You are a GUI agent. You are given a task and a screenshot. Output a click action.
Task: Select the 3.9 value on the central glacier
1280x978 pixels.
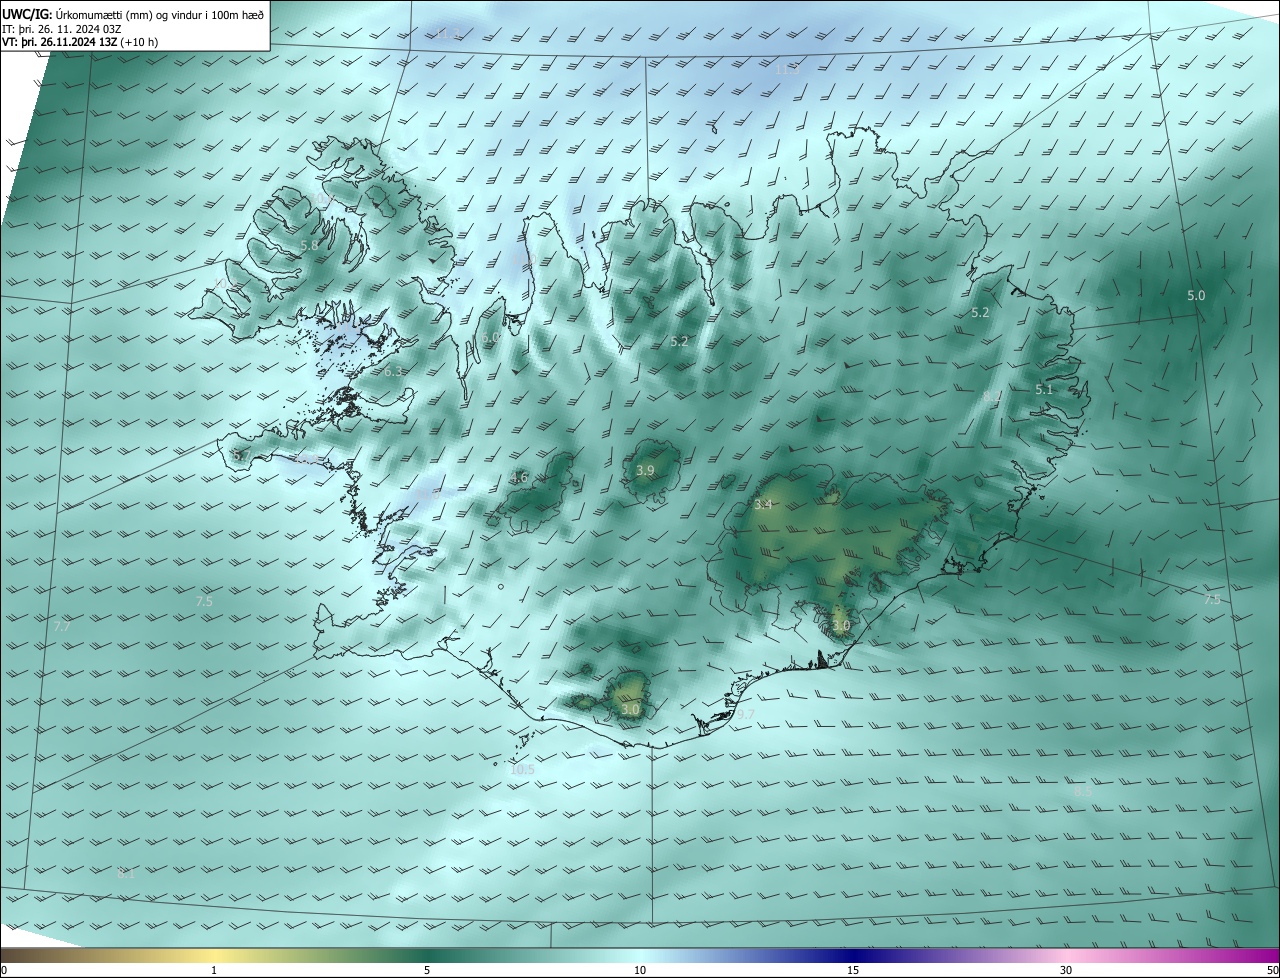coord(645,470)
